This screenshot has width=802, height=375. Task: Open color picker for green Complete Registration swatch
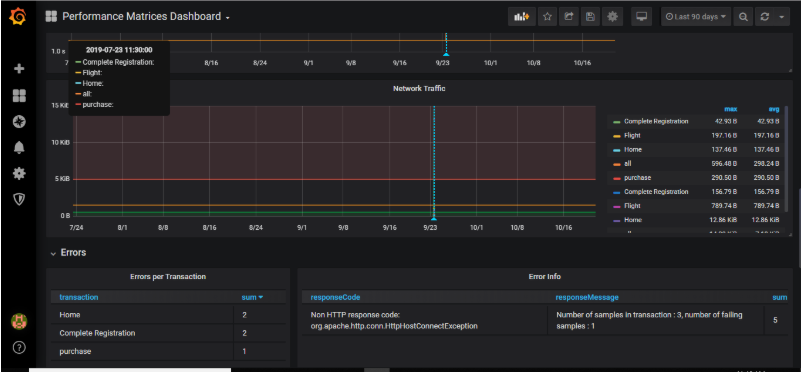pos(616,122)
